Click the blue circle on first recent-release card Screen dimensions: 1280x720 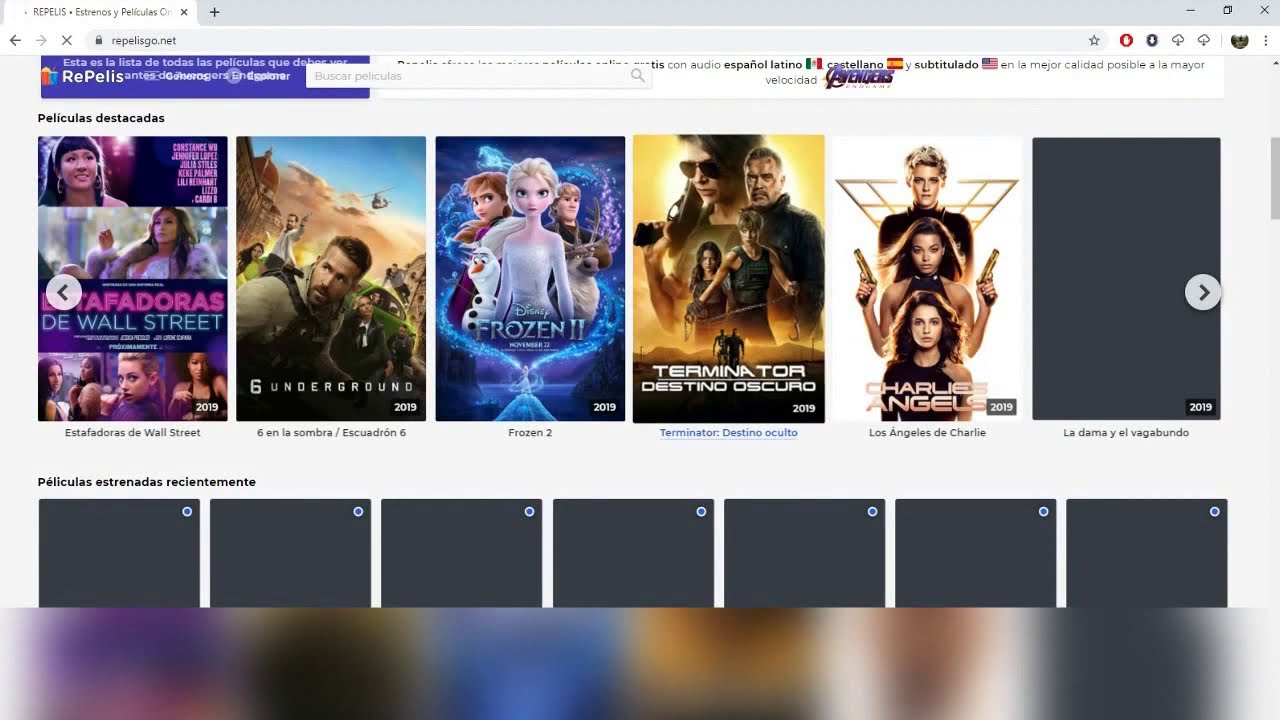point(187,511)
